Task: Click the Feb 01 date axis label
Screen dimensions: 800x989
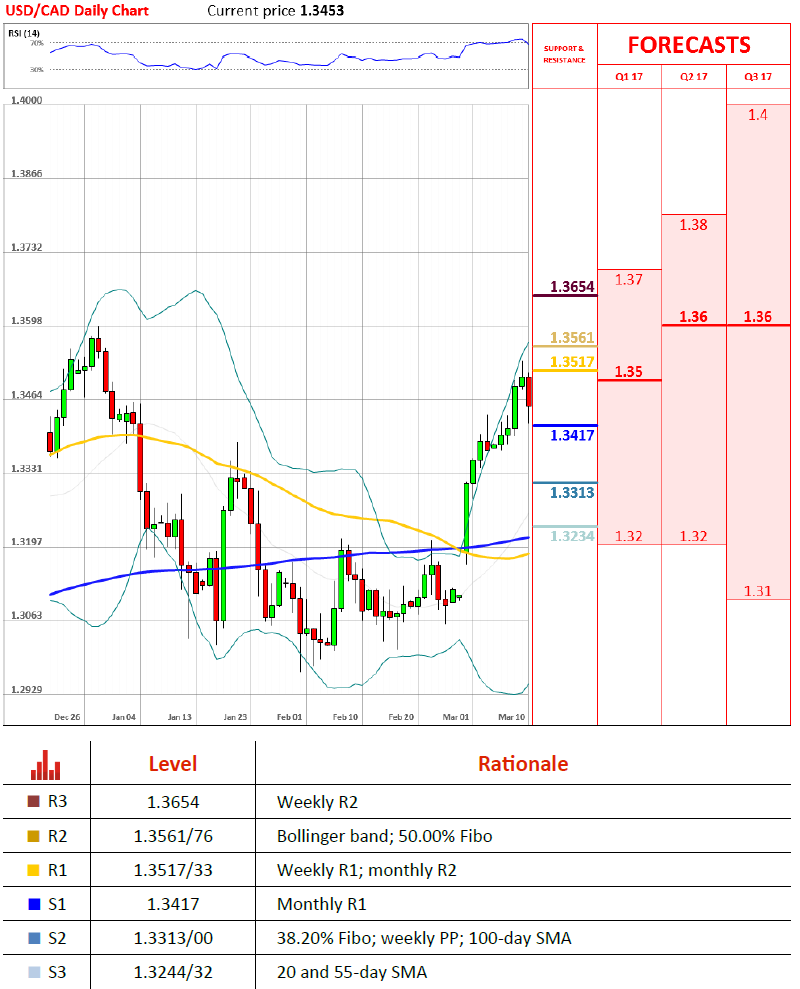Action: pyautogui.click(x=290, y=717)
